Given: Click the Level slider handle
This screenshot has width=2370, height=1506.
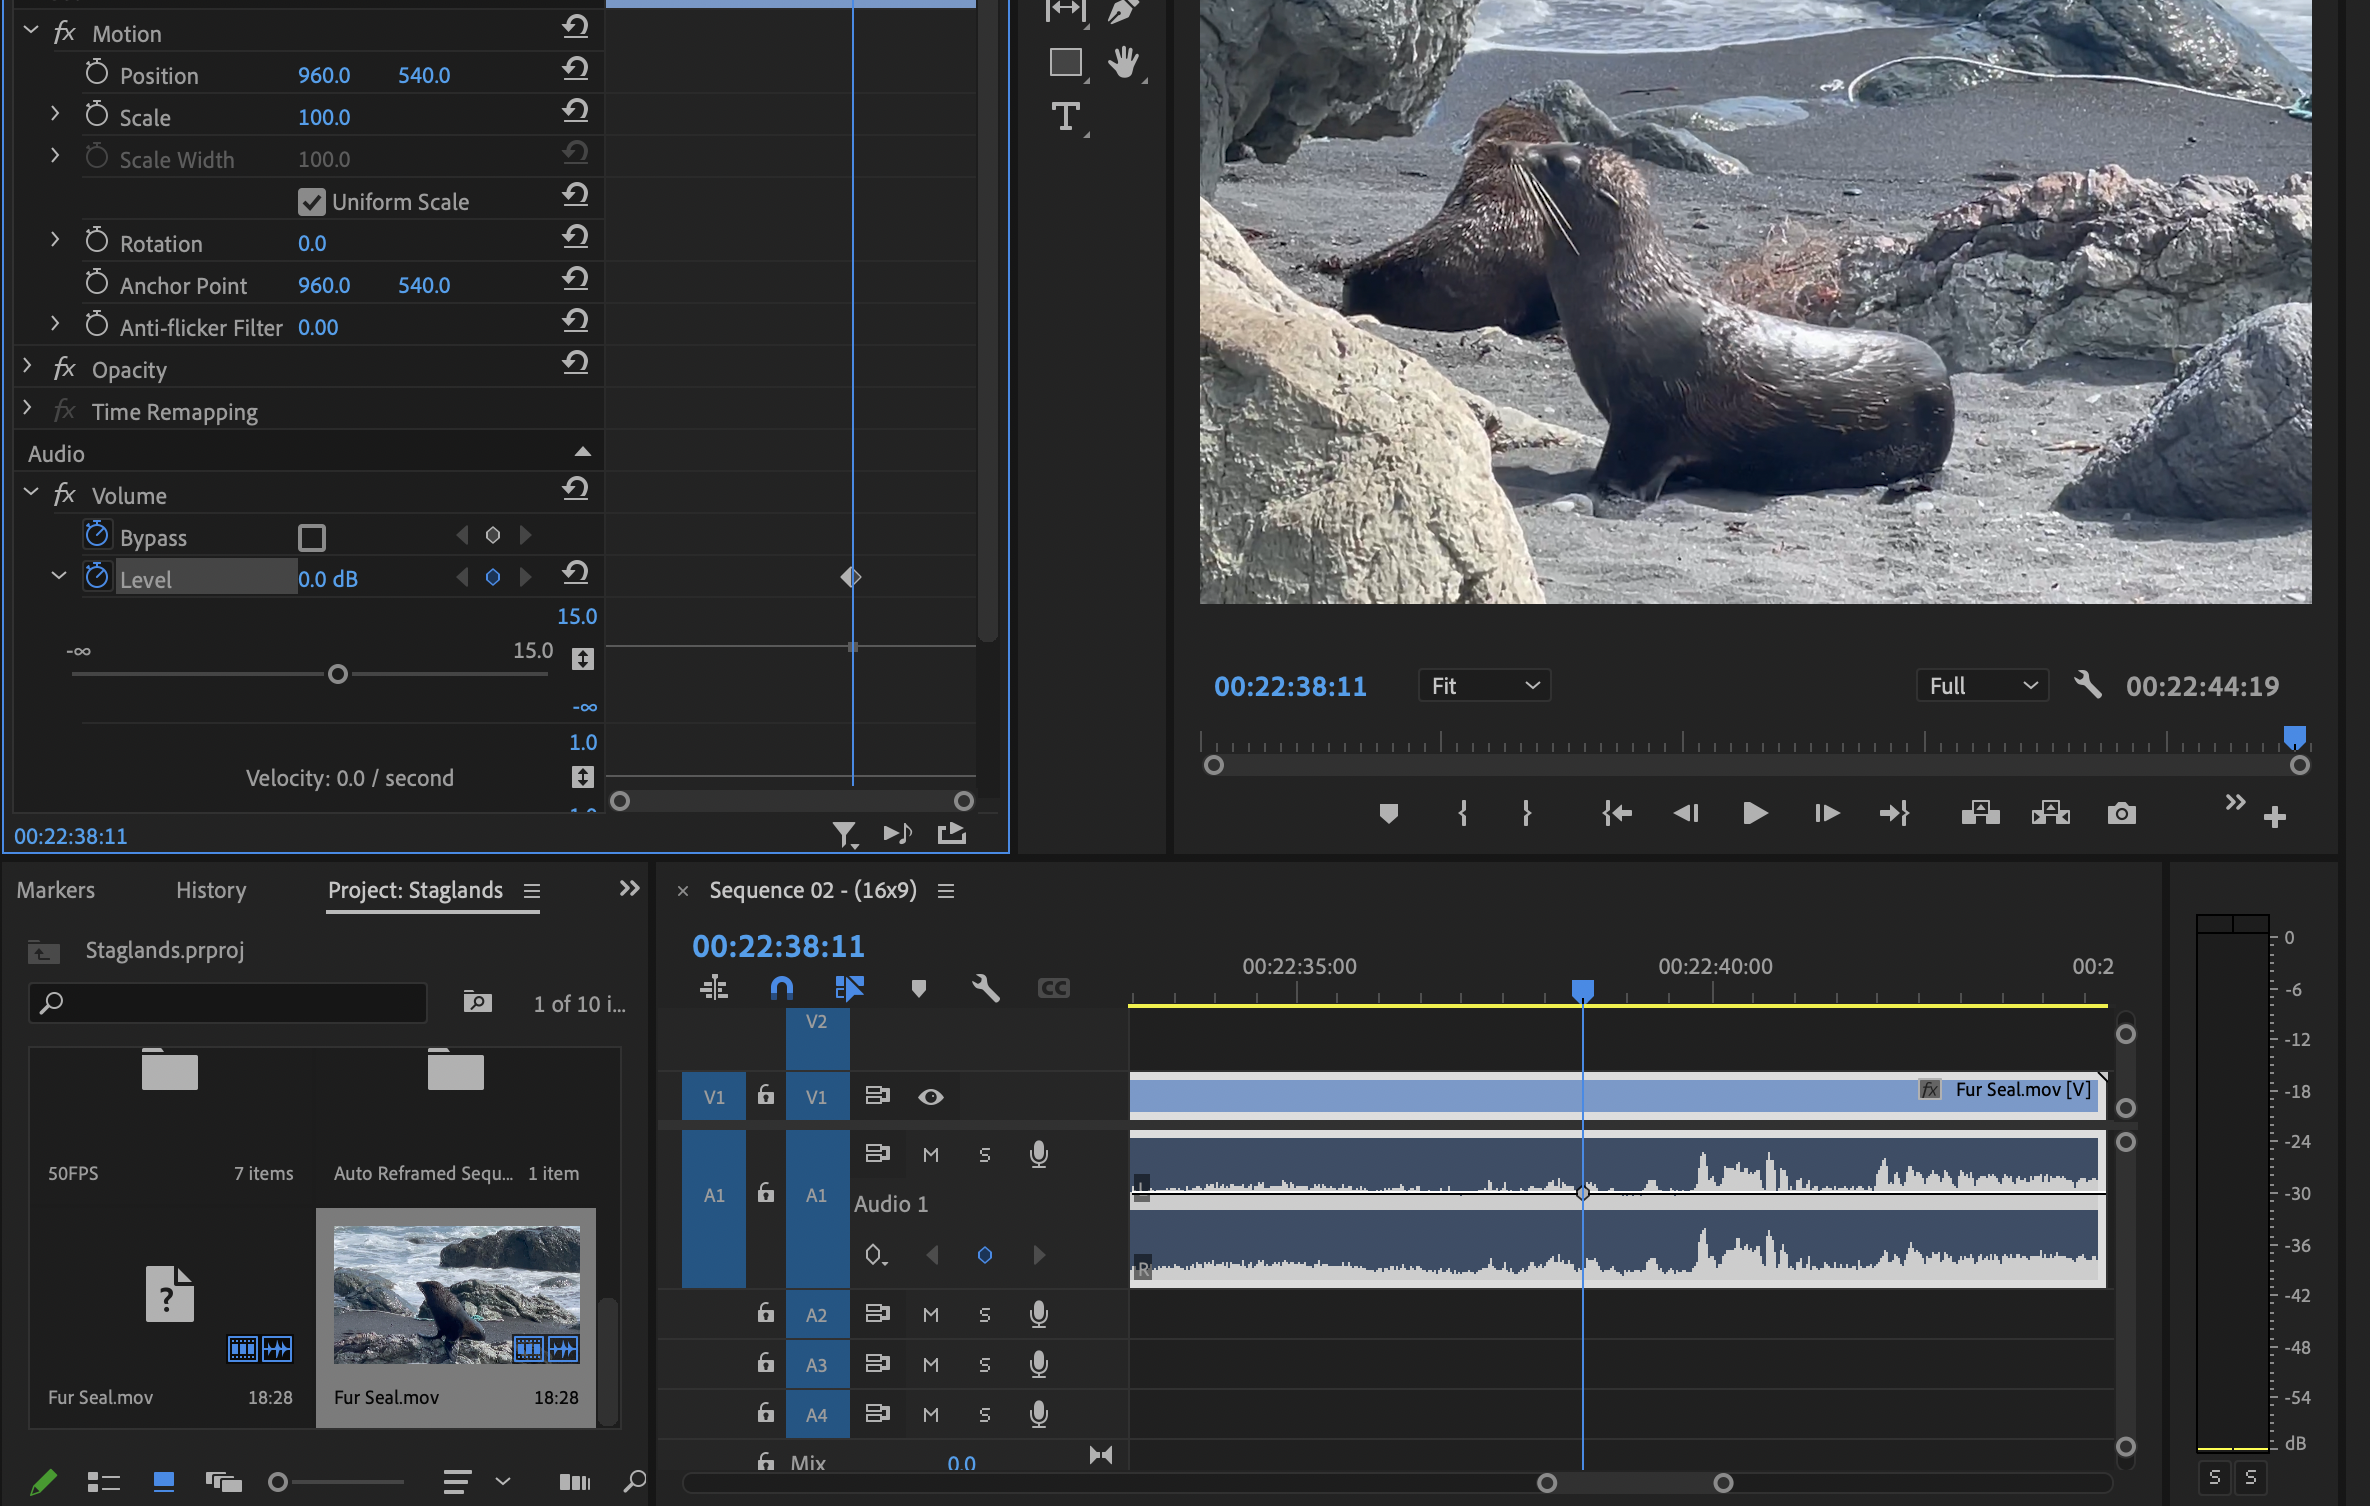Looking at the screenshot, I should pos(338,674).
